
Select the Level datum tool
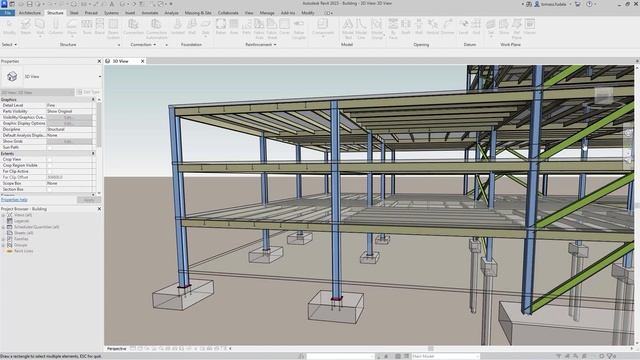pos(464,27)
